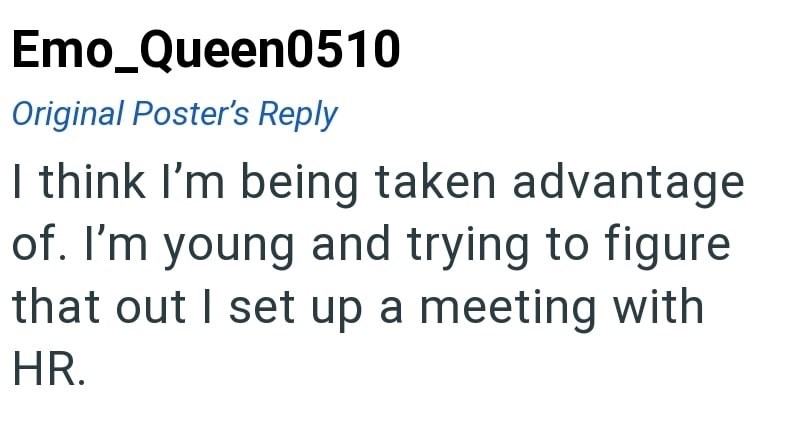
Task: Click the word "Reply" in the blue label
Action: coord(298,114)
